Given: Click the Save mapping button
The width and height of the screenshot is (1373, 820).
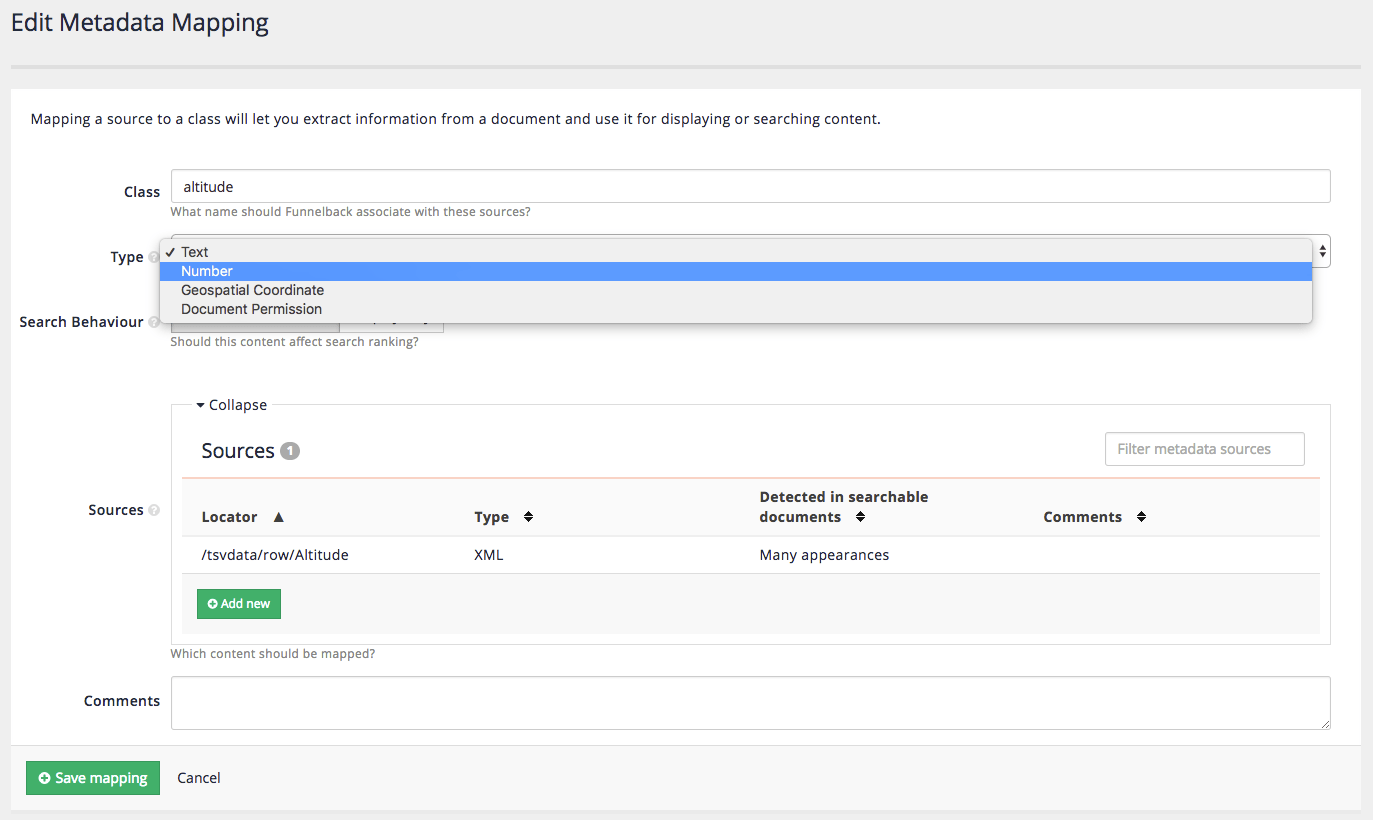Looking at the screenshot, I should click(93, 778).
